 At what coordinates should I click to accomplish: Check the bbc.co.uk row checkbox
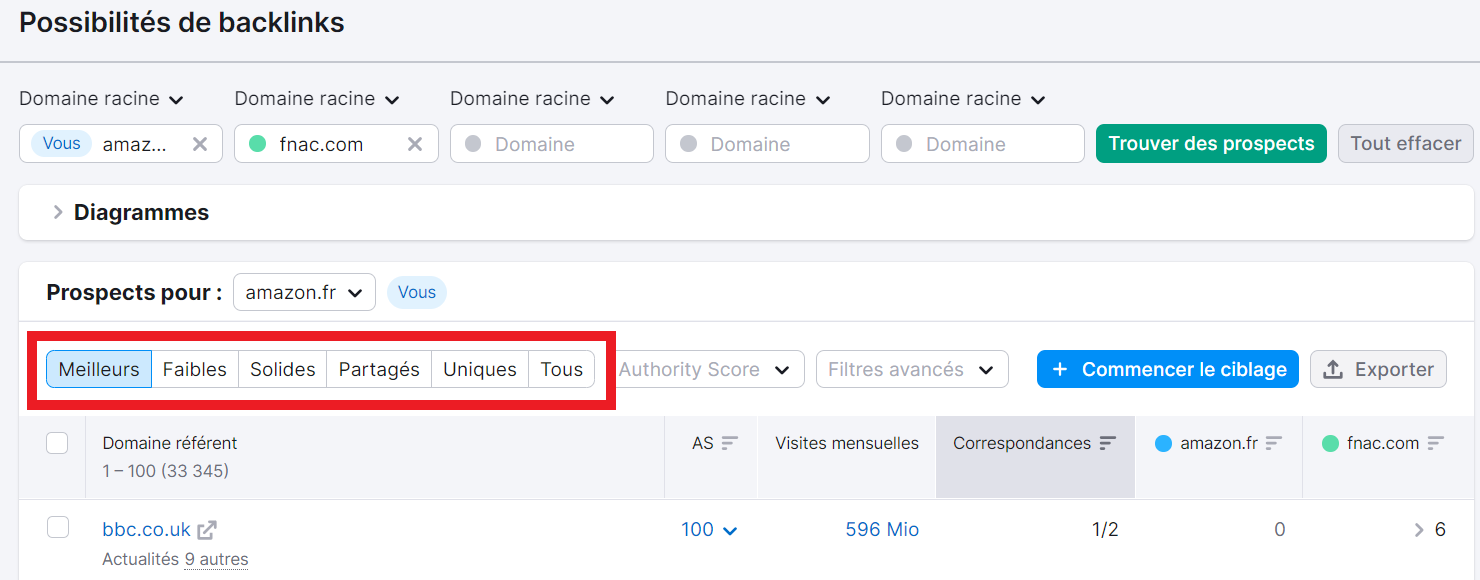[x=57, y=527]
